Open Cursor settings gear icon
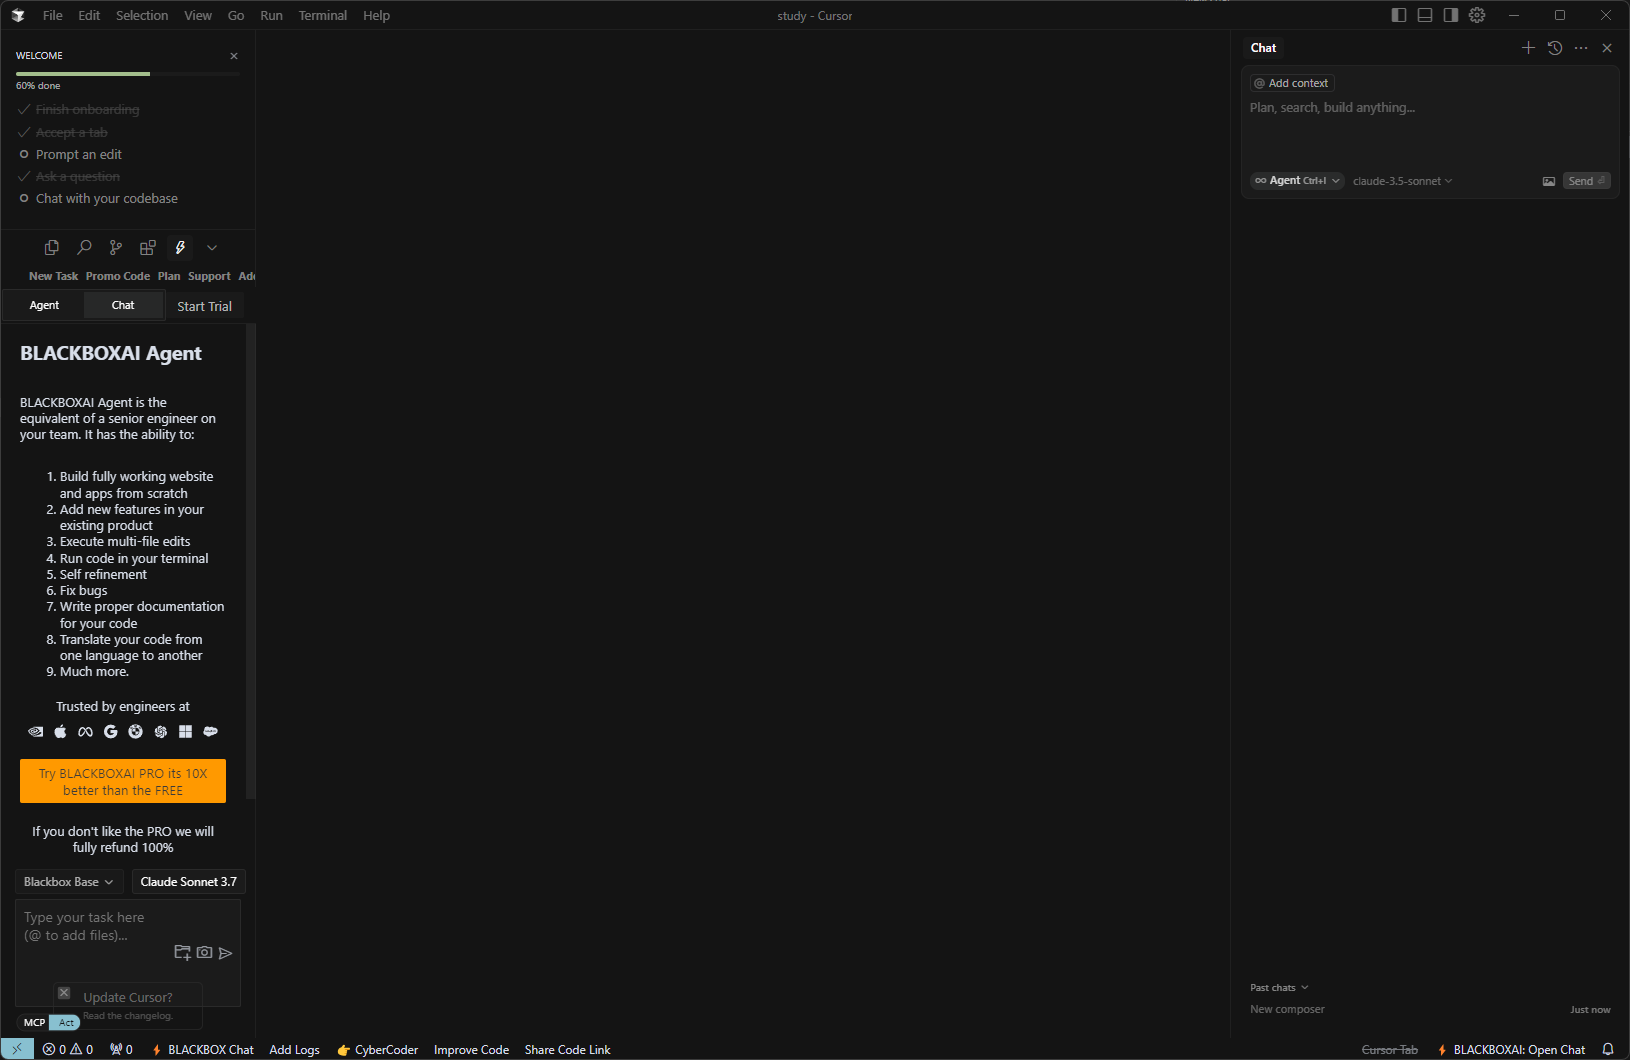1630x1060 pixels. (1477, 15)
